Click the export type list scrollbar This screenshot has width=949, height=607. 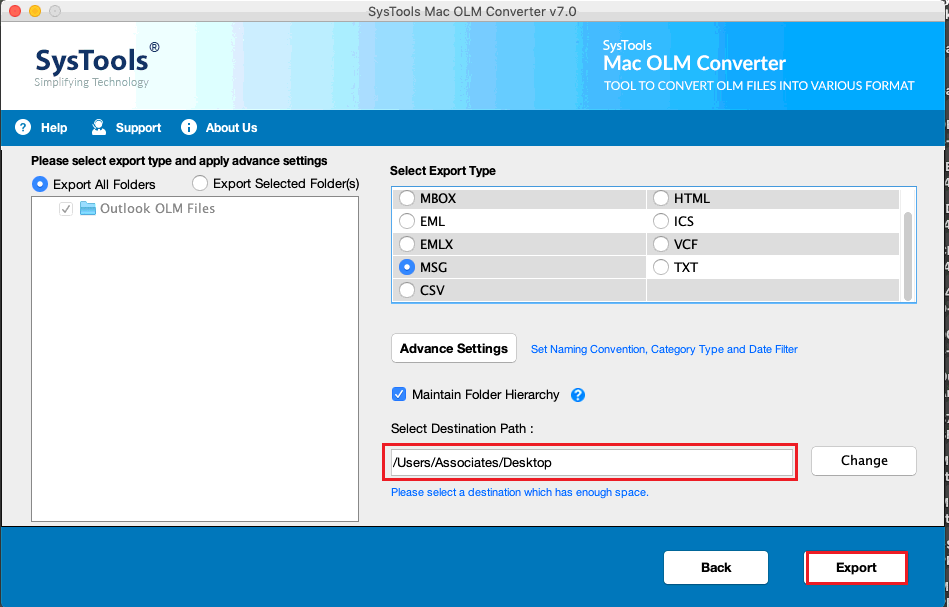907,255
